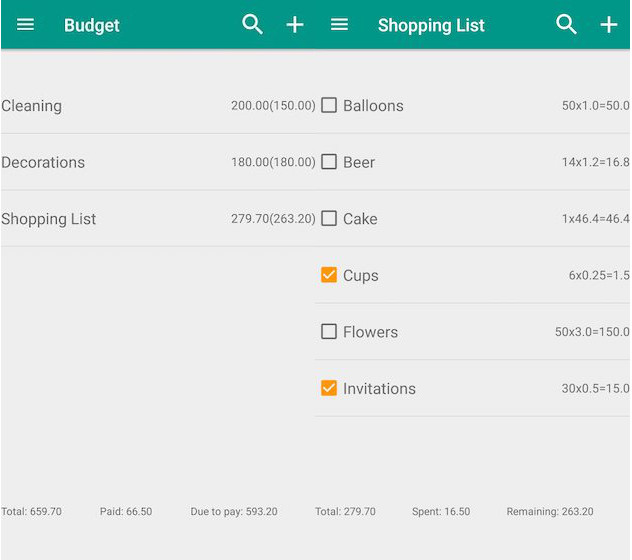Screen dimensions: 632x560
Task: Check the Beer checkbox
Action: pos(329,162)
